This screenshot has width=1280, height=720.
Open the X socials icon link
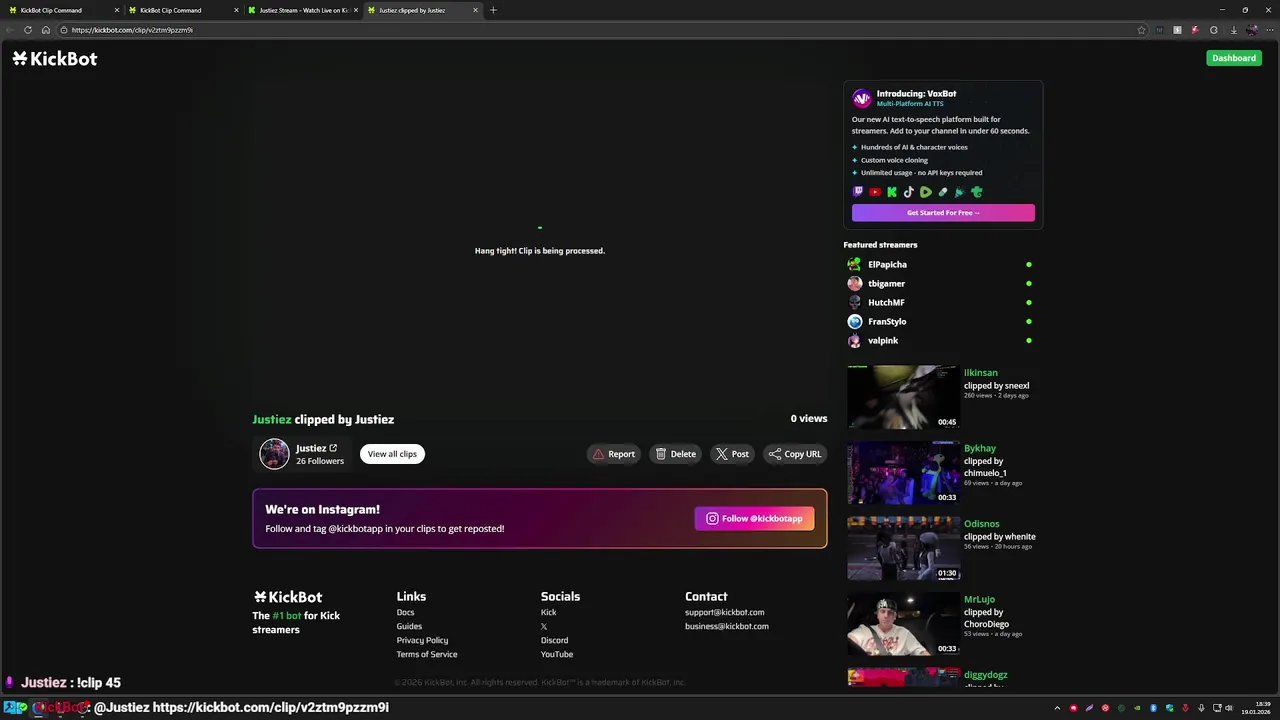[544, 626]
